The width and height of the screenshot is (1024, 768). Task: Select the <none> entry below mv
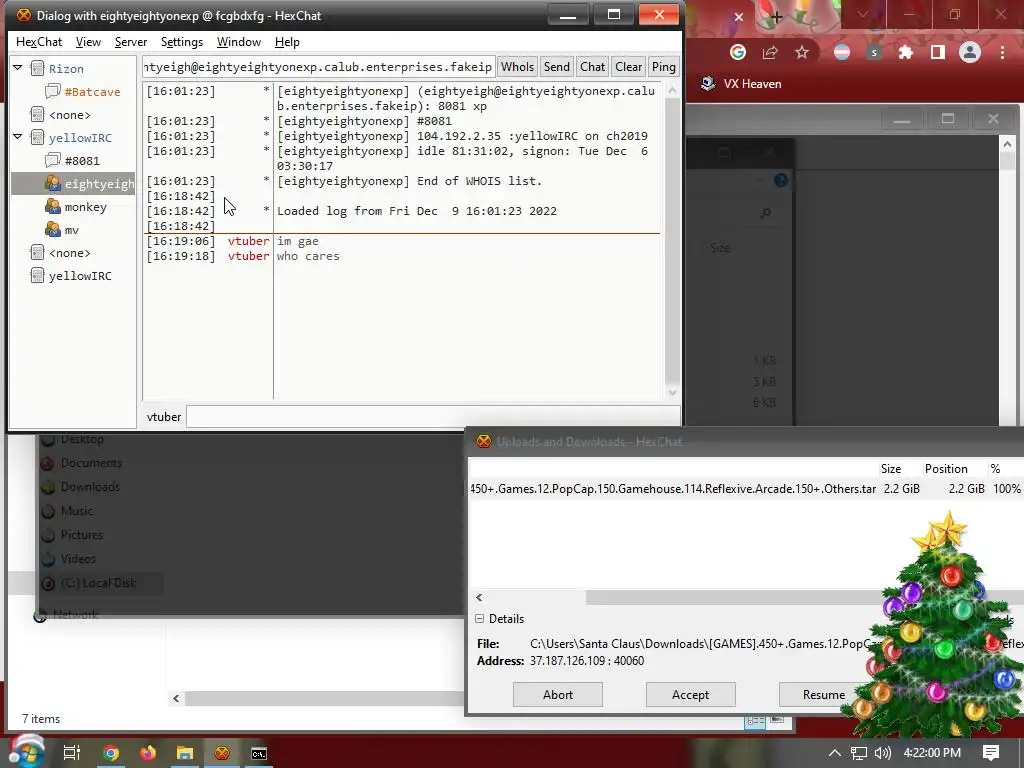pos(69,253)
